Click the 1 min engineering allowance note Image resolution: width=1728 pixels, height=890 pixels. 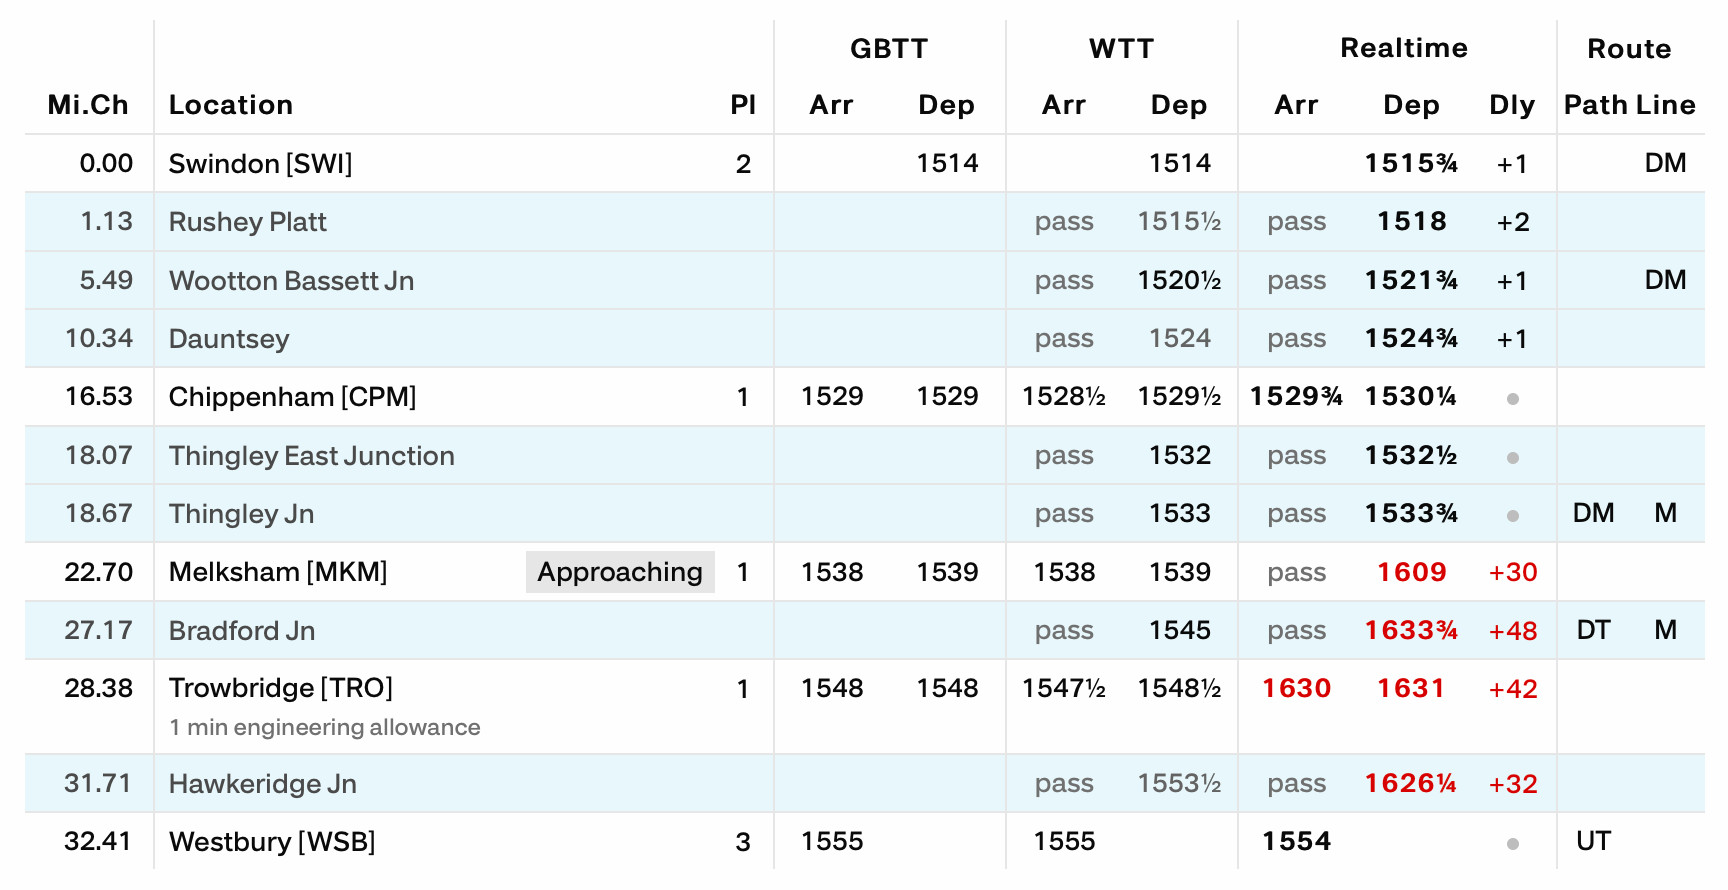[x=324, y=727]
